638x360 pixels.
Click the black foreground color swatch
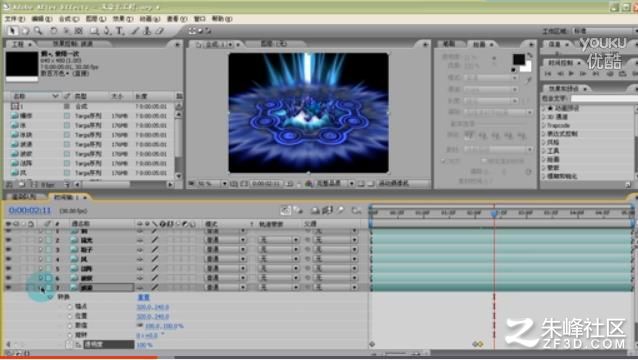[x=518, y=59]
